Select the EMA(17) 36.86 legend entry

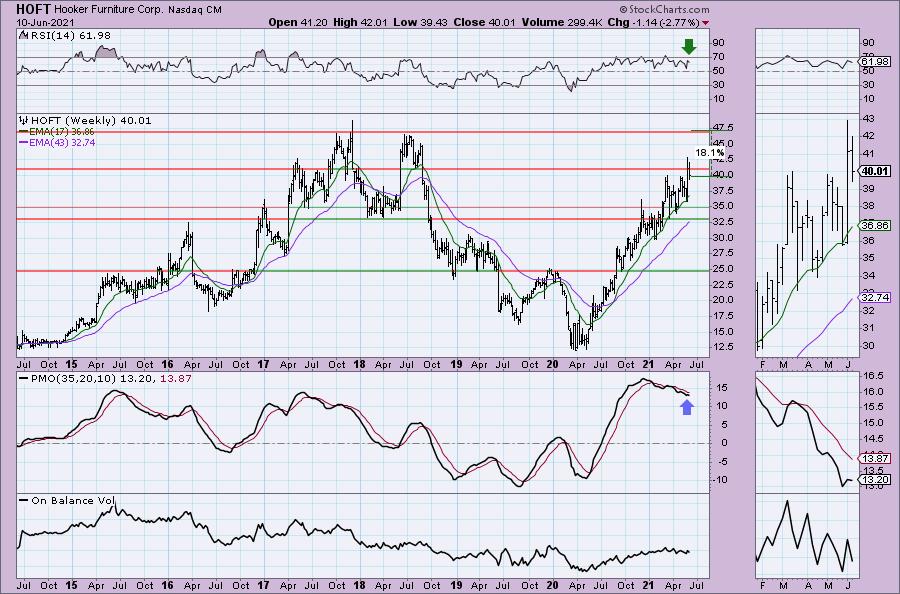pos(63,132)
